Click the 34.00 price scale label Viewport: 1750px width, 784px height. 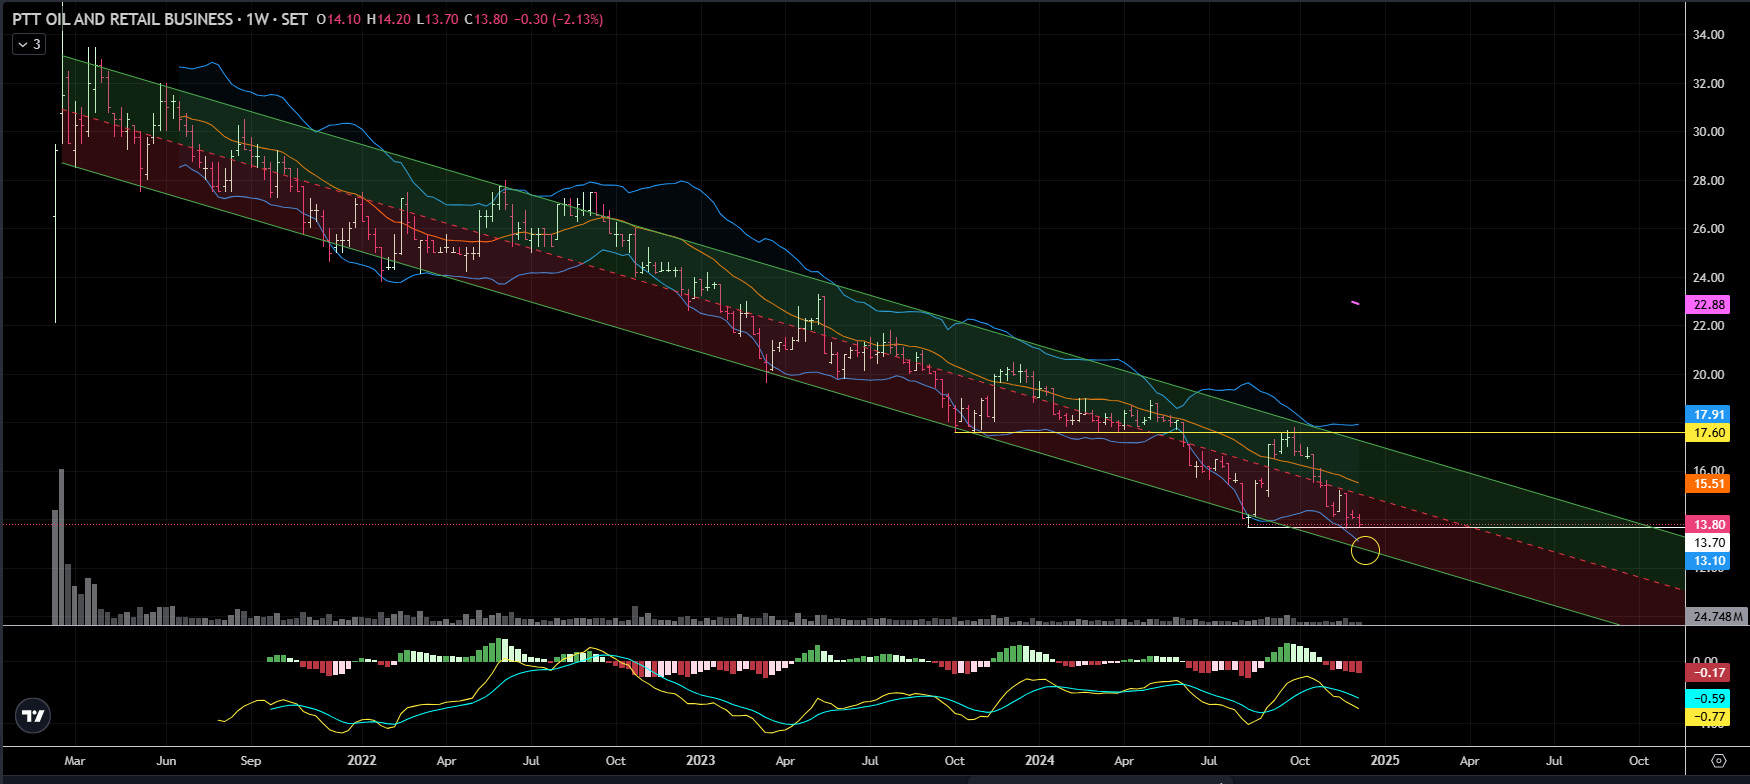(x=1708, y=34)
